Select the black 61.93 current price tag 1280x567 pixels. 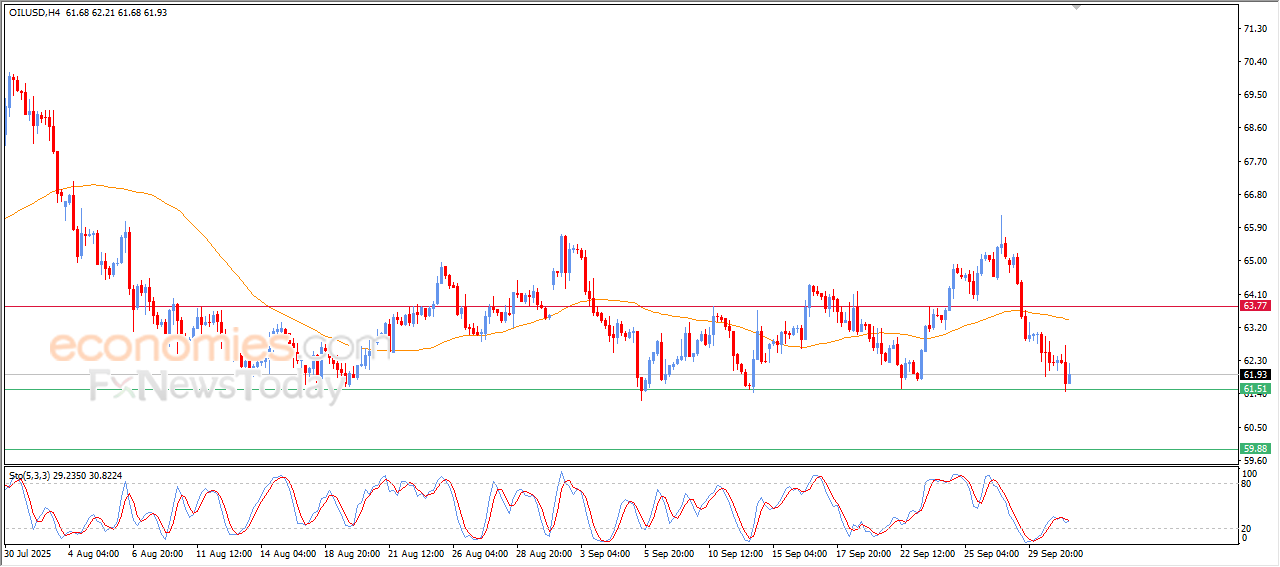pyautogui.click(x=1254, y=374)
